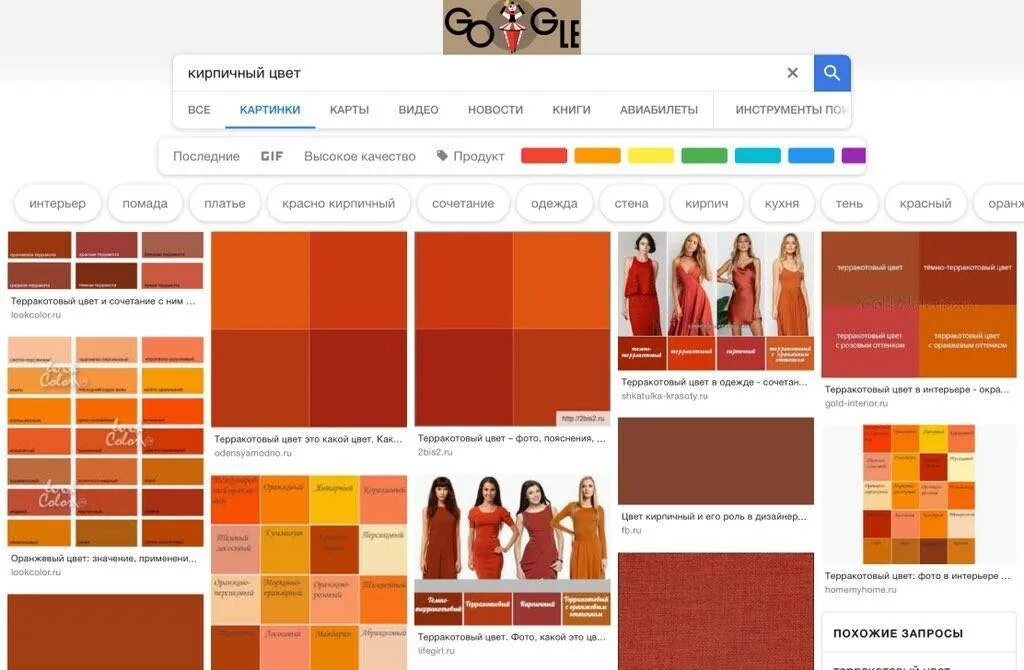The width and height of the screenshot is (1024, 670).
Task: Click 'Терракотовый цвет. Фото, какой это цв...' title
Action: (x=511, y=637)
